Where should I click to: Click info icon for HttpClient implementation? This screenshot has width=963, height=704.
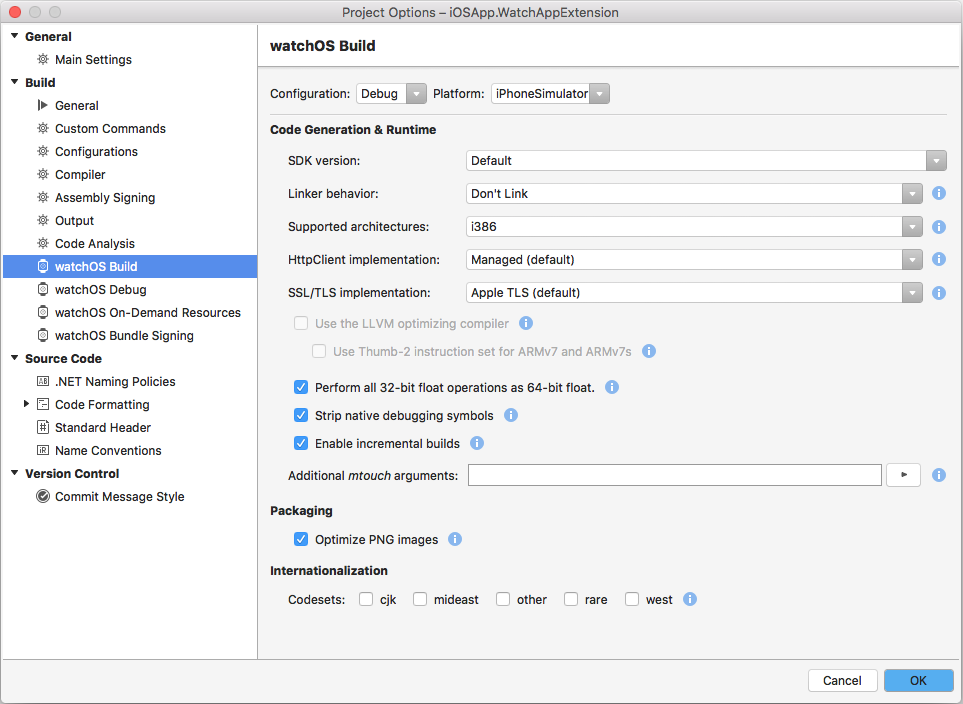(939, 259)
